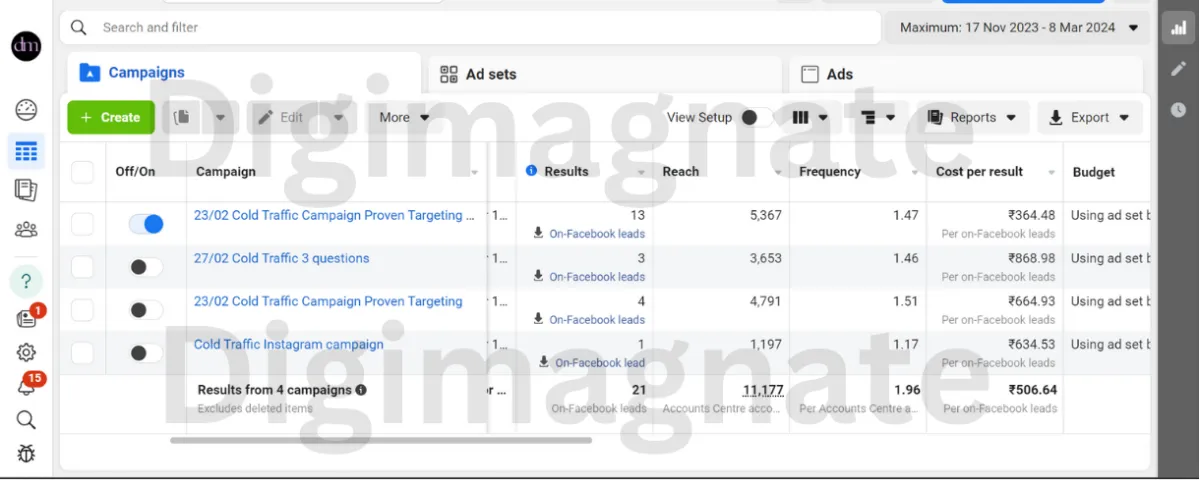Toggle off the 23/02 Proven Targeting ... campaign
1200x486 pixels.
pyautogui.click(x=145, y=224)
